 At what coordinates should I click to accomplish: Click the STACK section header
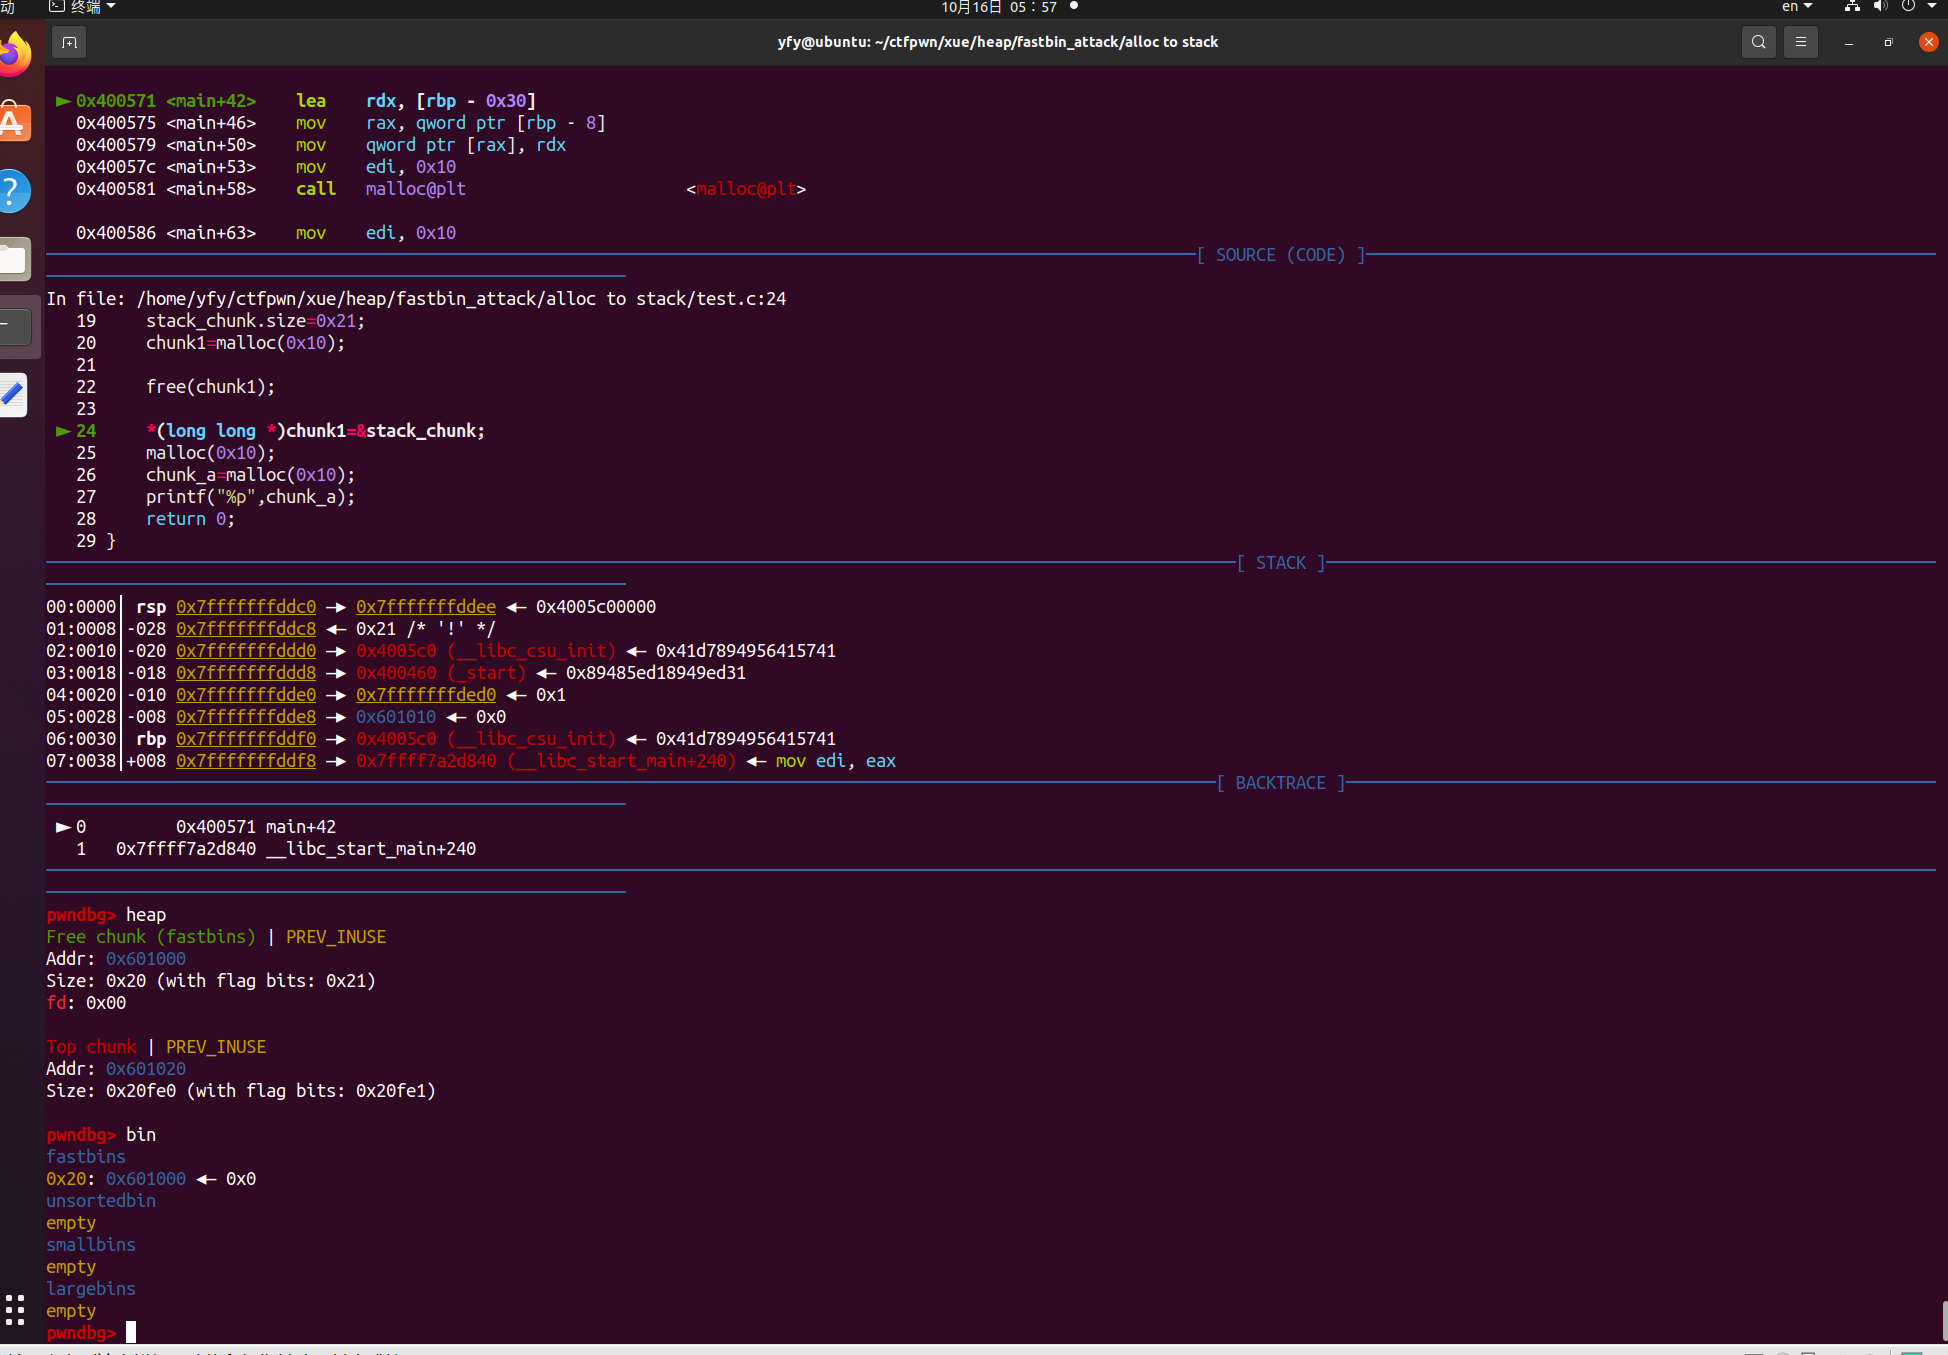pyautogui.click(x=1280, y=563)
